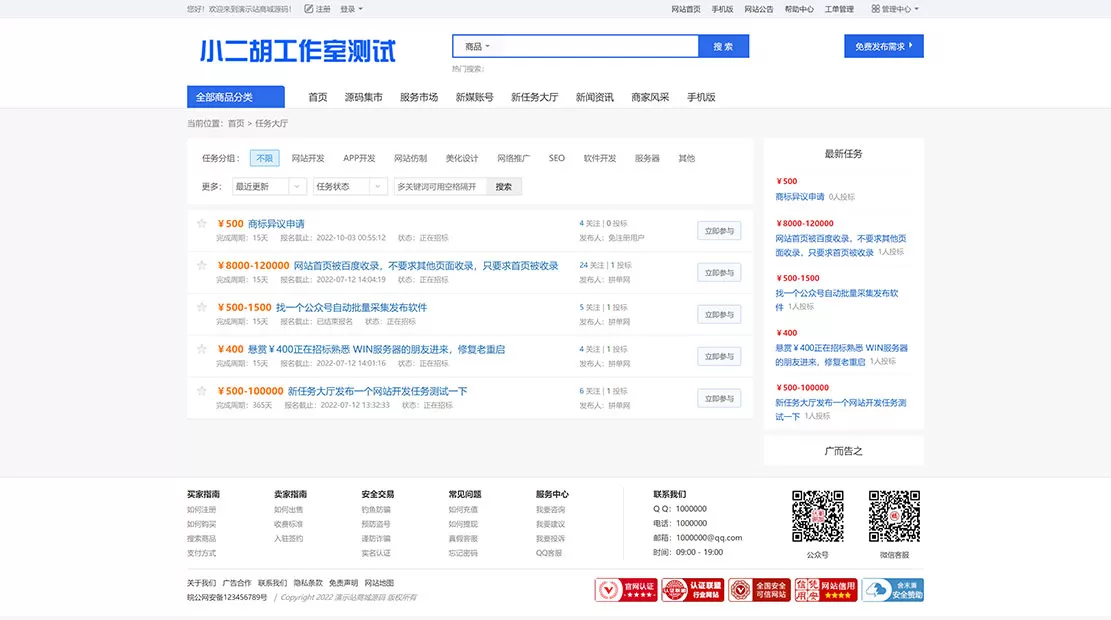Click the keyword filter 搜索 button
The width and height of the screenshot is (1111, 620).
point(504,186)
